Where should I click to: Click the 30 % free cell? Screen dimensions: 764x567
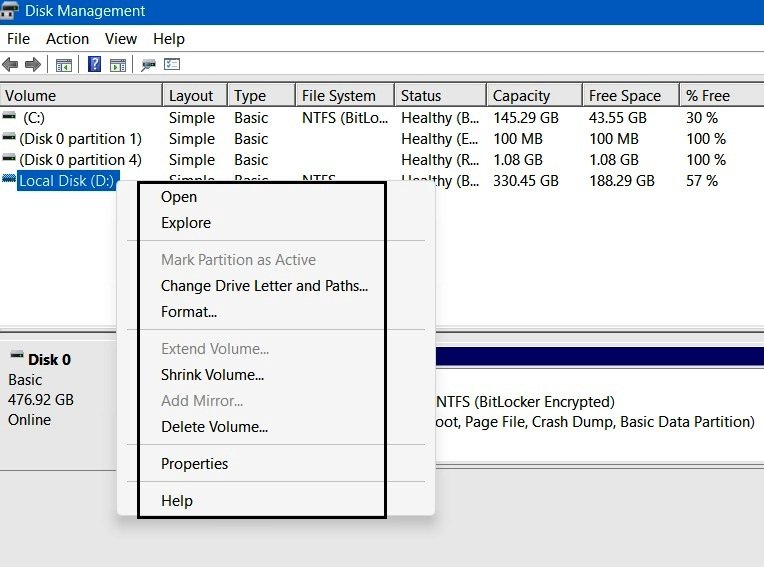[x=702, y=117]
